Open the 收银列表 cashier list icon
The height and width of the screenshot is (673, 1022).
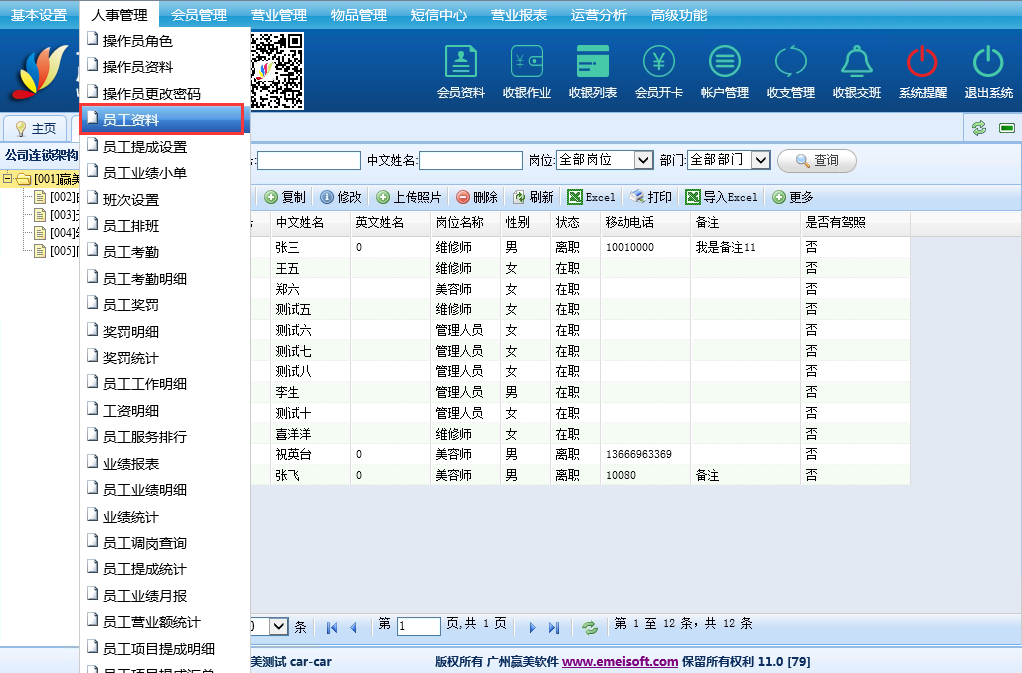592,71
